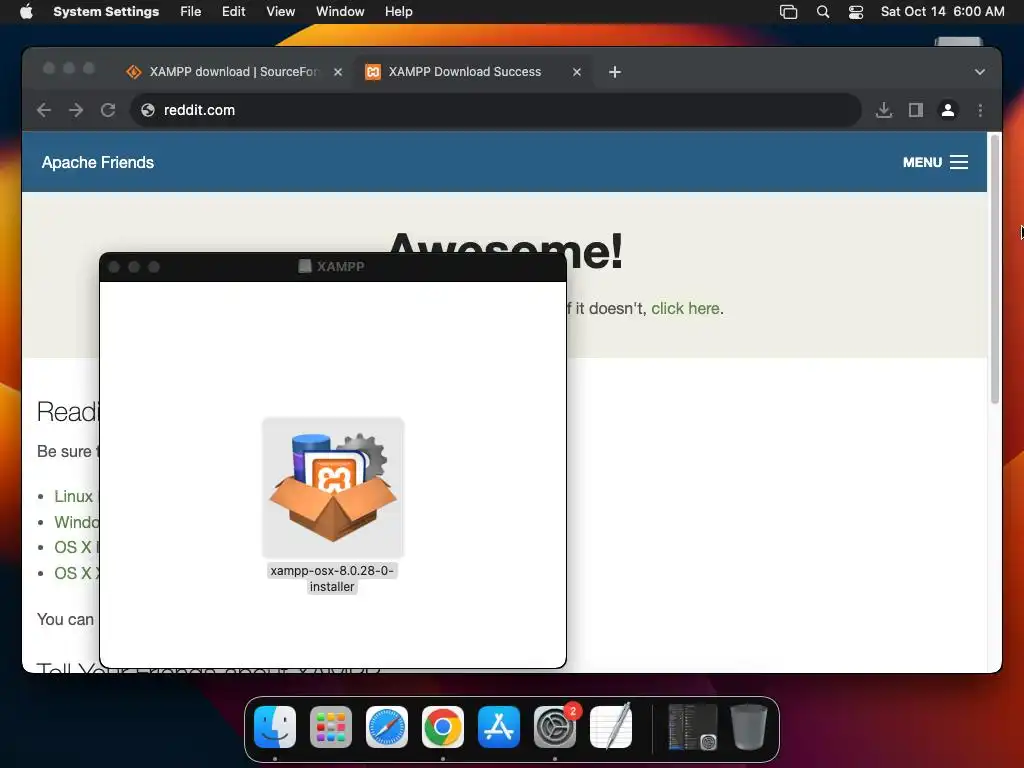
Task: Click the page vertical scrollbar
Action: [x=994, y=269]
